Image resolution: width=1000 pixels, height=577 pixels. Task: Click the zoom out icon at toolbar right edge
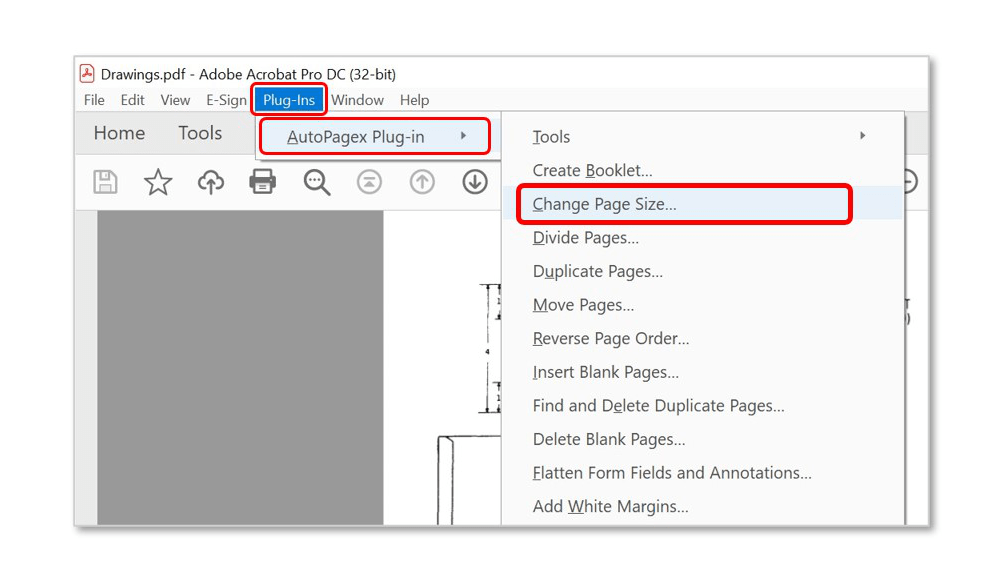(910, 182)
